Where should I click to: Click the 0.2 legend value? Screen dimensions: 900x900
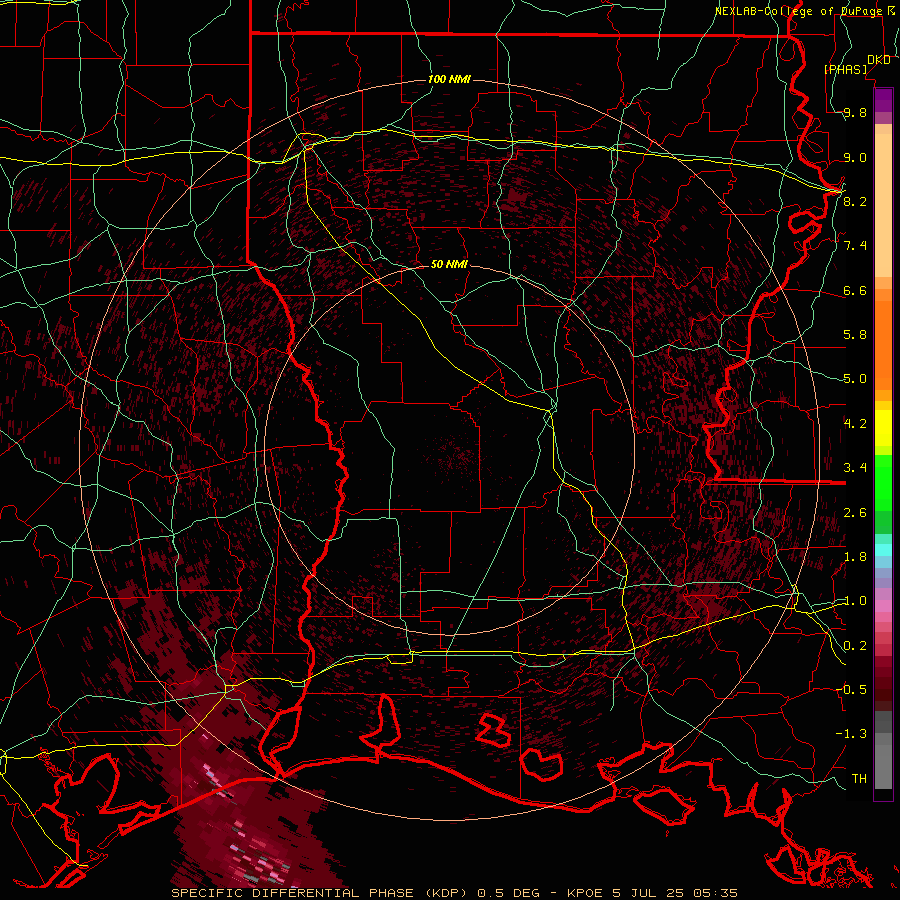point(855,646)
